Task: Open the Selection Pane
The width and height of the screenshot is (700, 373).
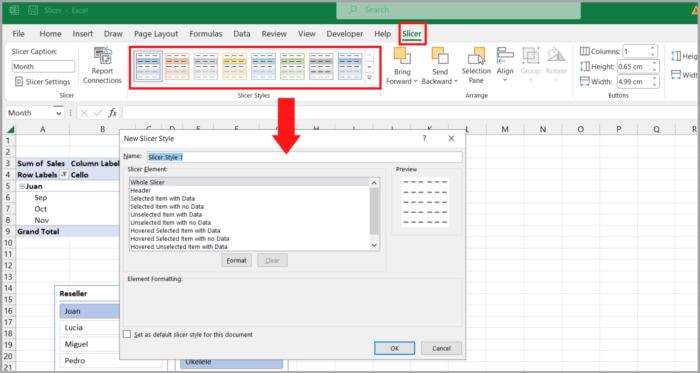Action: (x=476, y=66)
